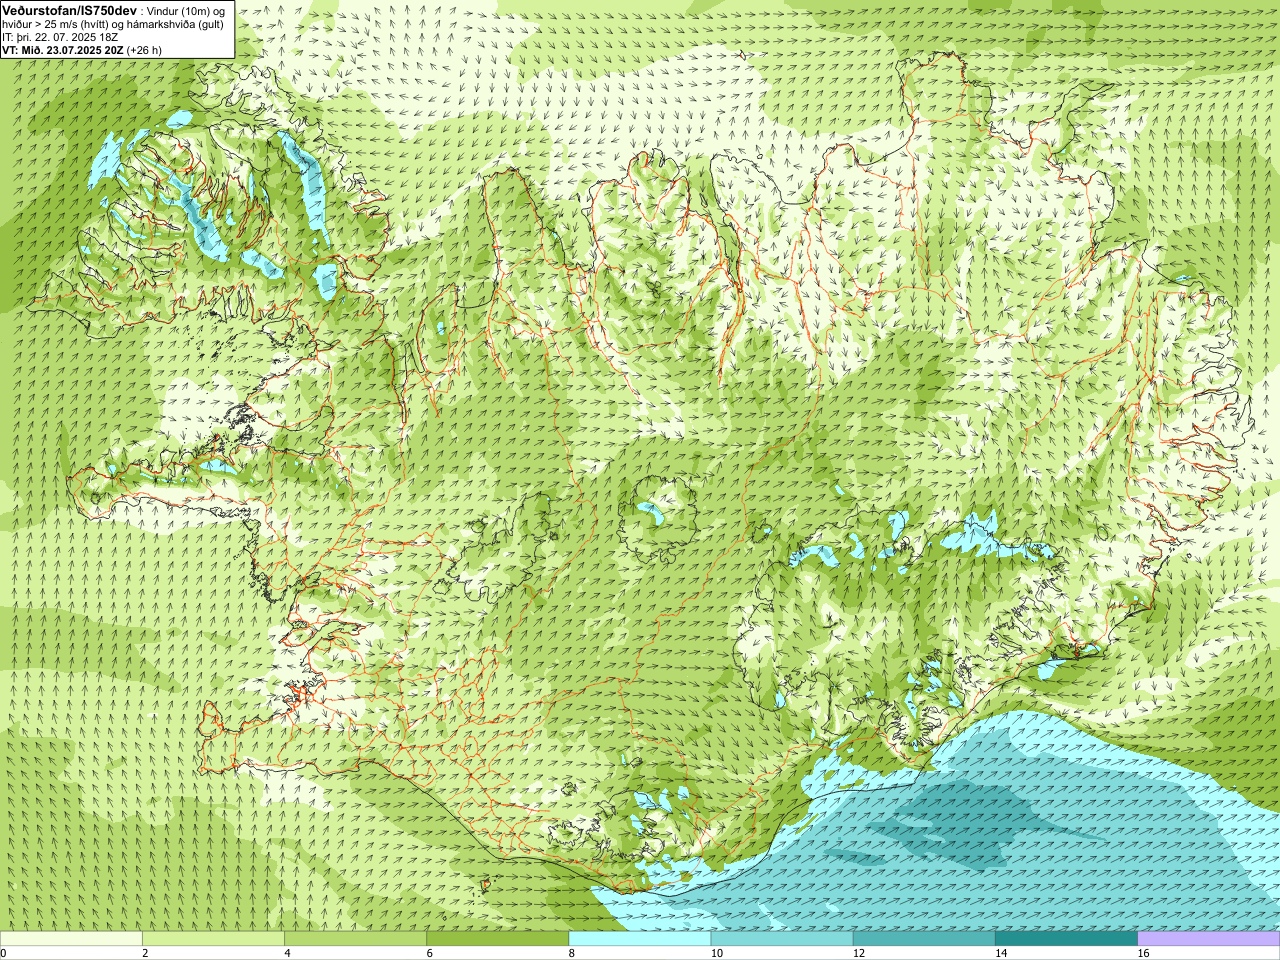Click the '6' label on the wind scale

click(429, 953)
